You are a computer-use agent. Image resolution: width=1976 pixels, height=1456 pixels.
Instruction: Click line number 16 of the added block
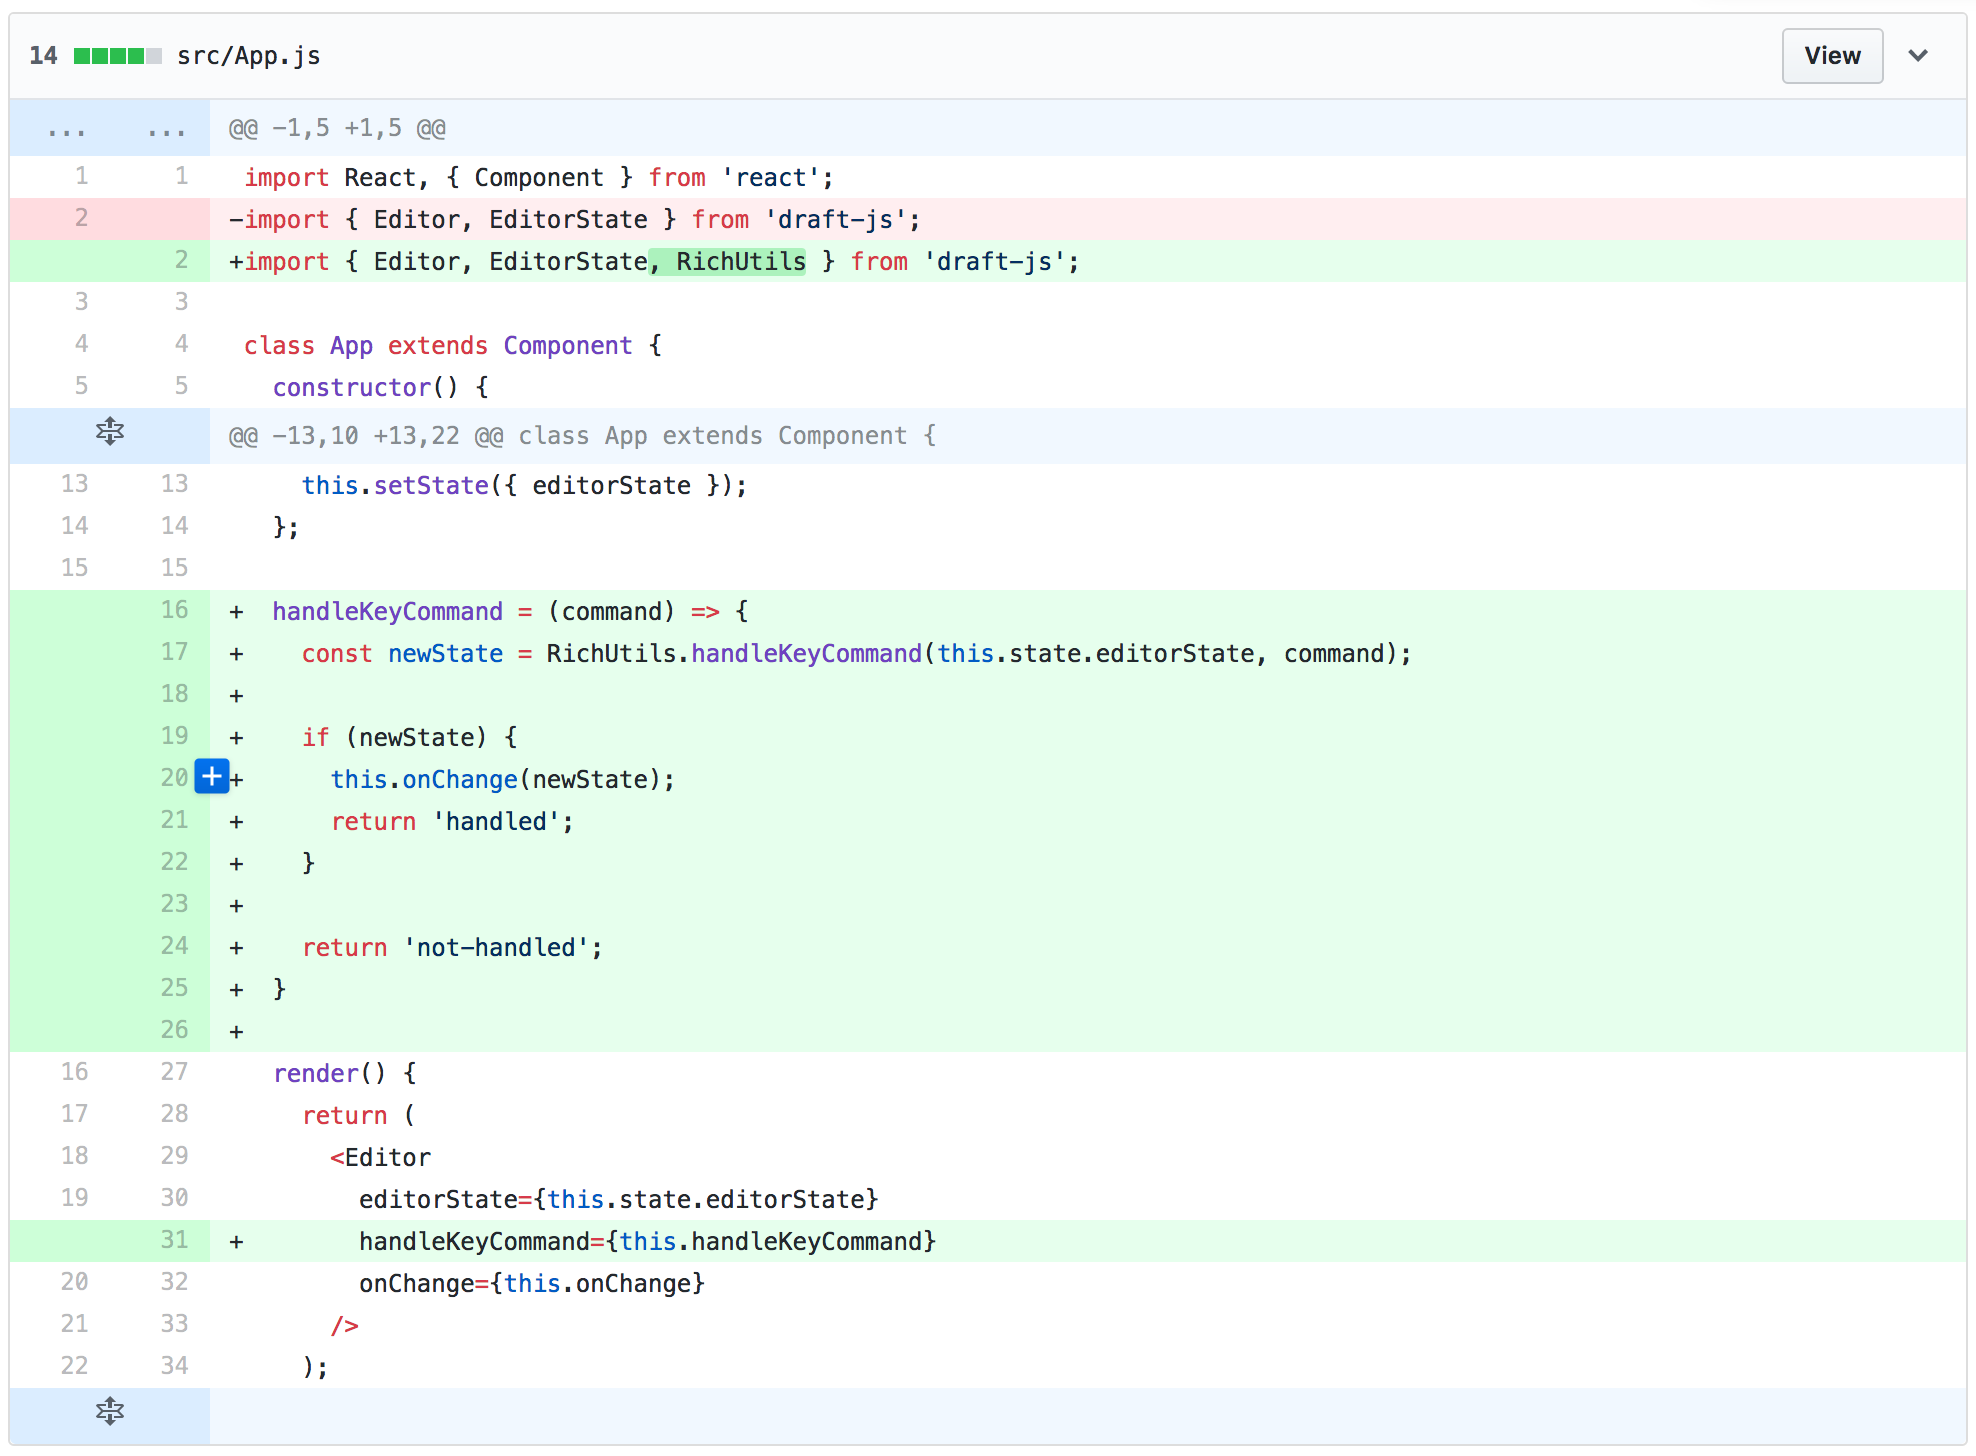coord(173,610)
